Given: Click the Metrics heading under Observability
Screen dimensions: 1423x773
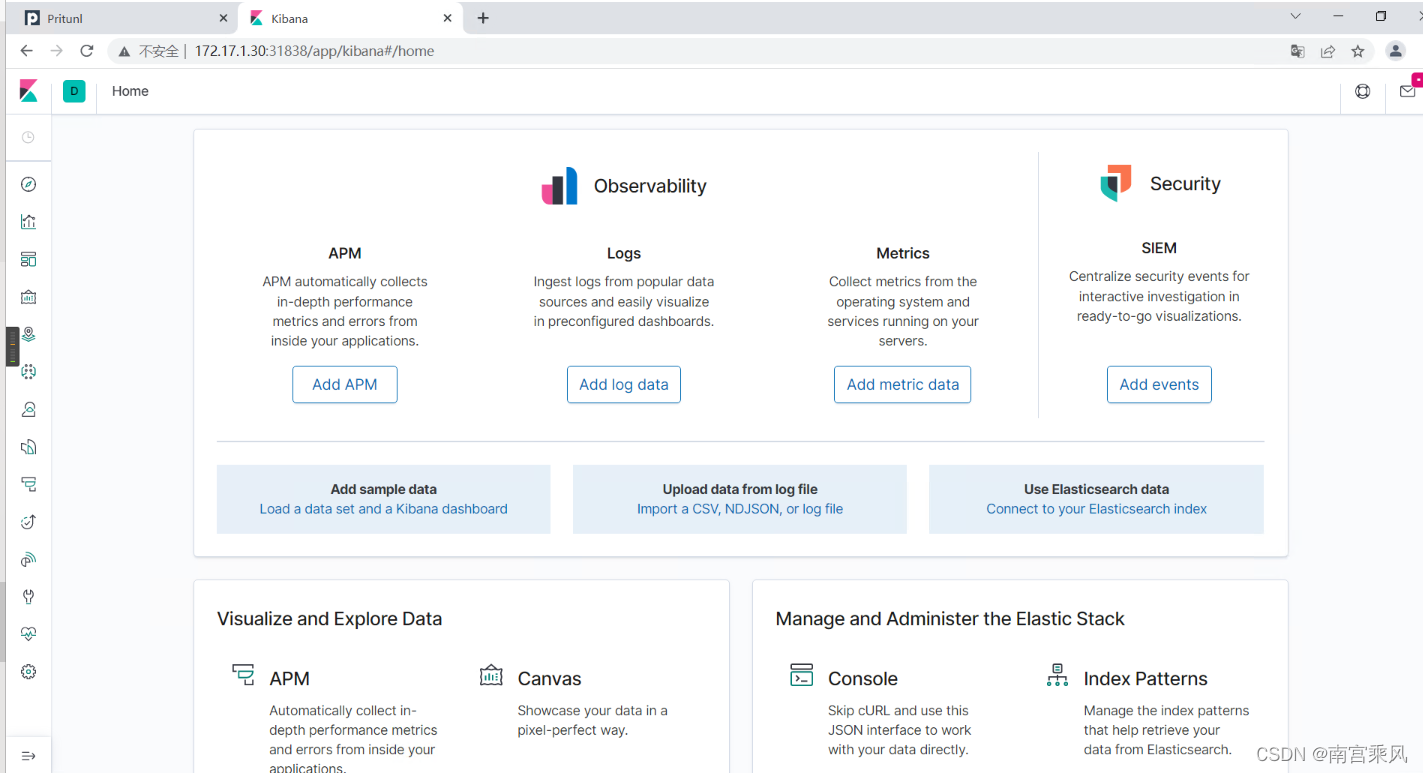Looking at the screenshot, I should tap(903, 254).
